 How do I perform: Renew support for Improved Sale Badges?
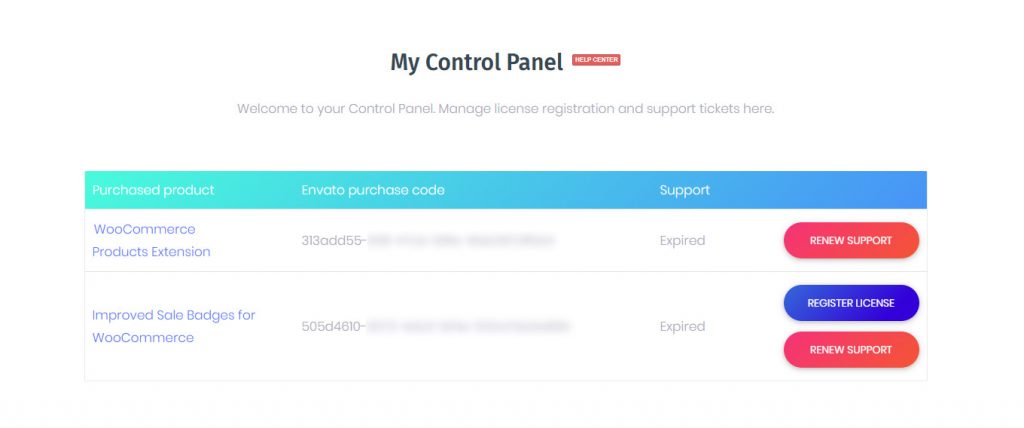click(x=851, y=350)
